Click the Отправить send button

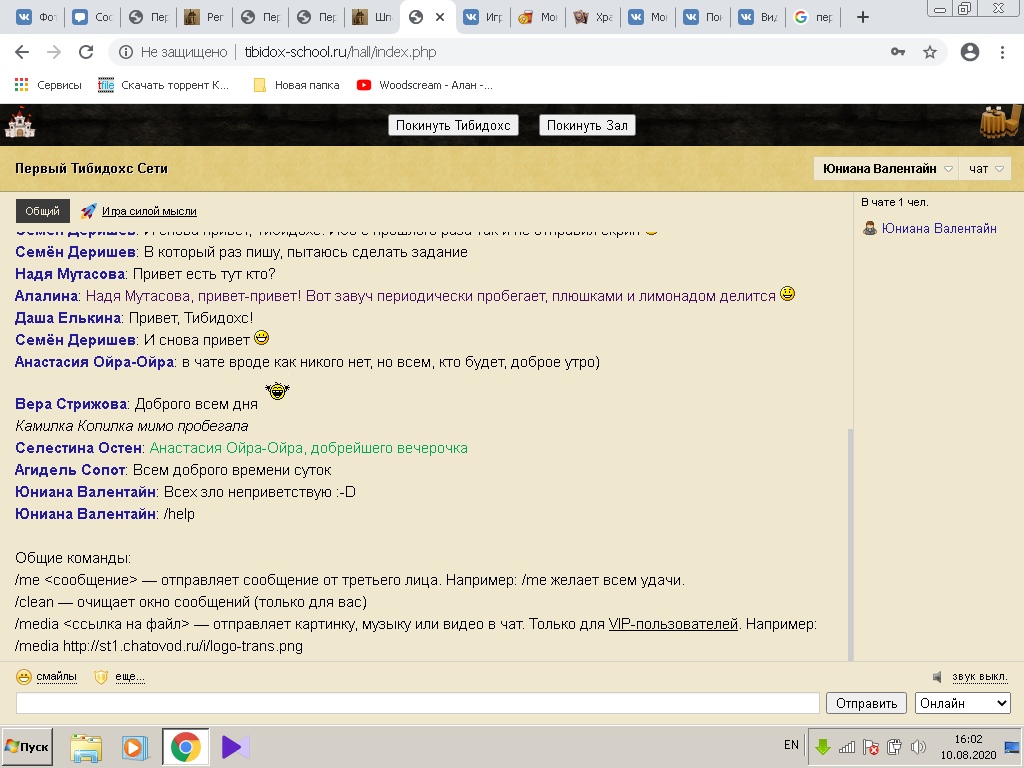[867, 703]
